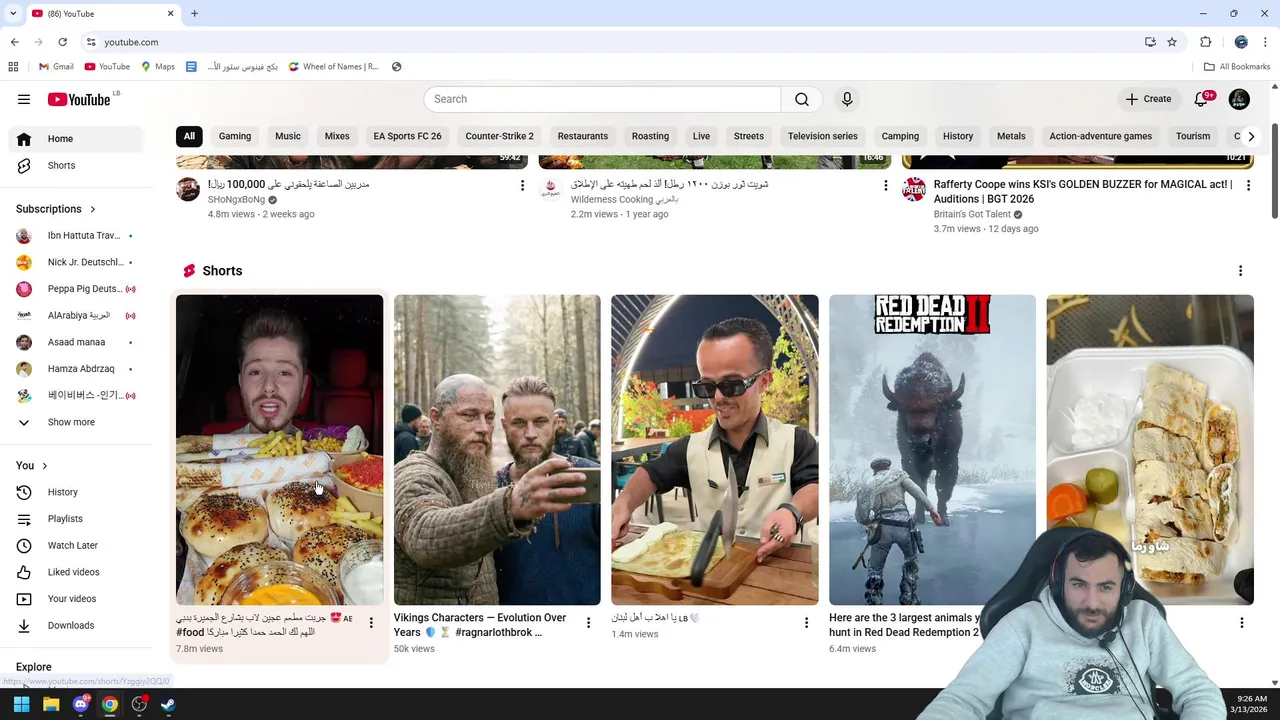Select the Camping filter chip
The height and width of the screenshot is (720, 1280).
tap(900, 136)
